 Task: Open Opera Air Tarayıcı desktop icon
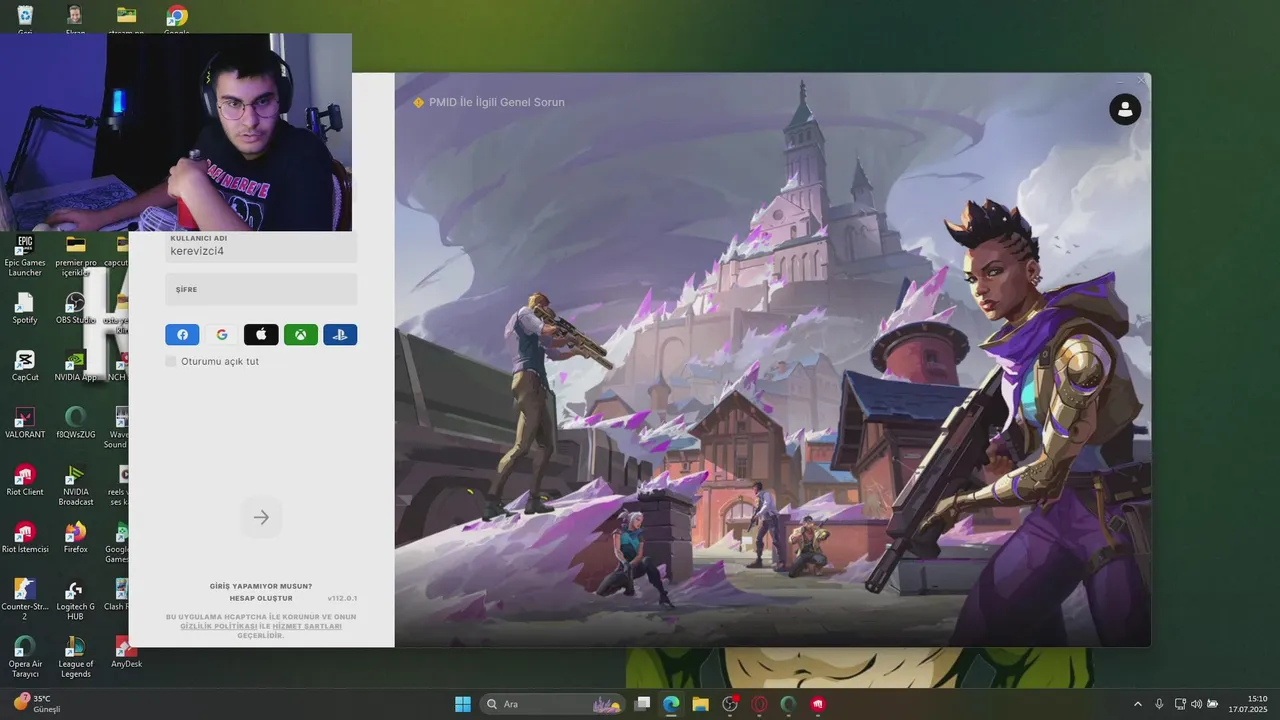click(25, 657)
